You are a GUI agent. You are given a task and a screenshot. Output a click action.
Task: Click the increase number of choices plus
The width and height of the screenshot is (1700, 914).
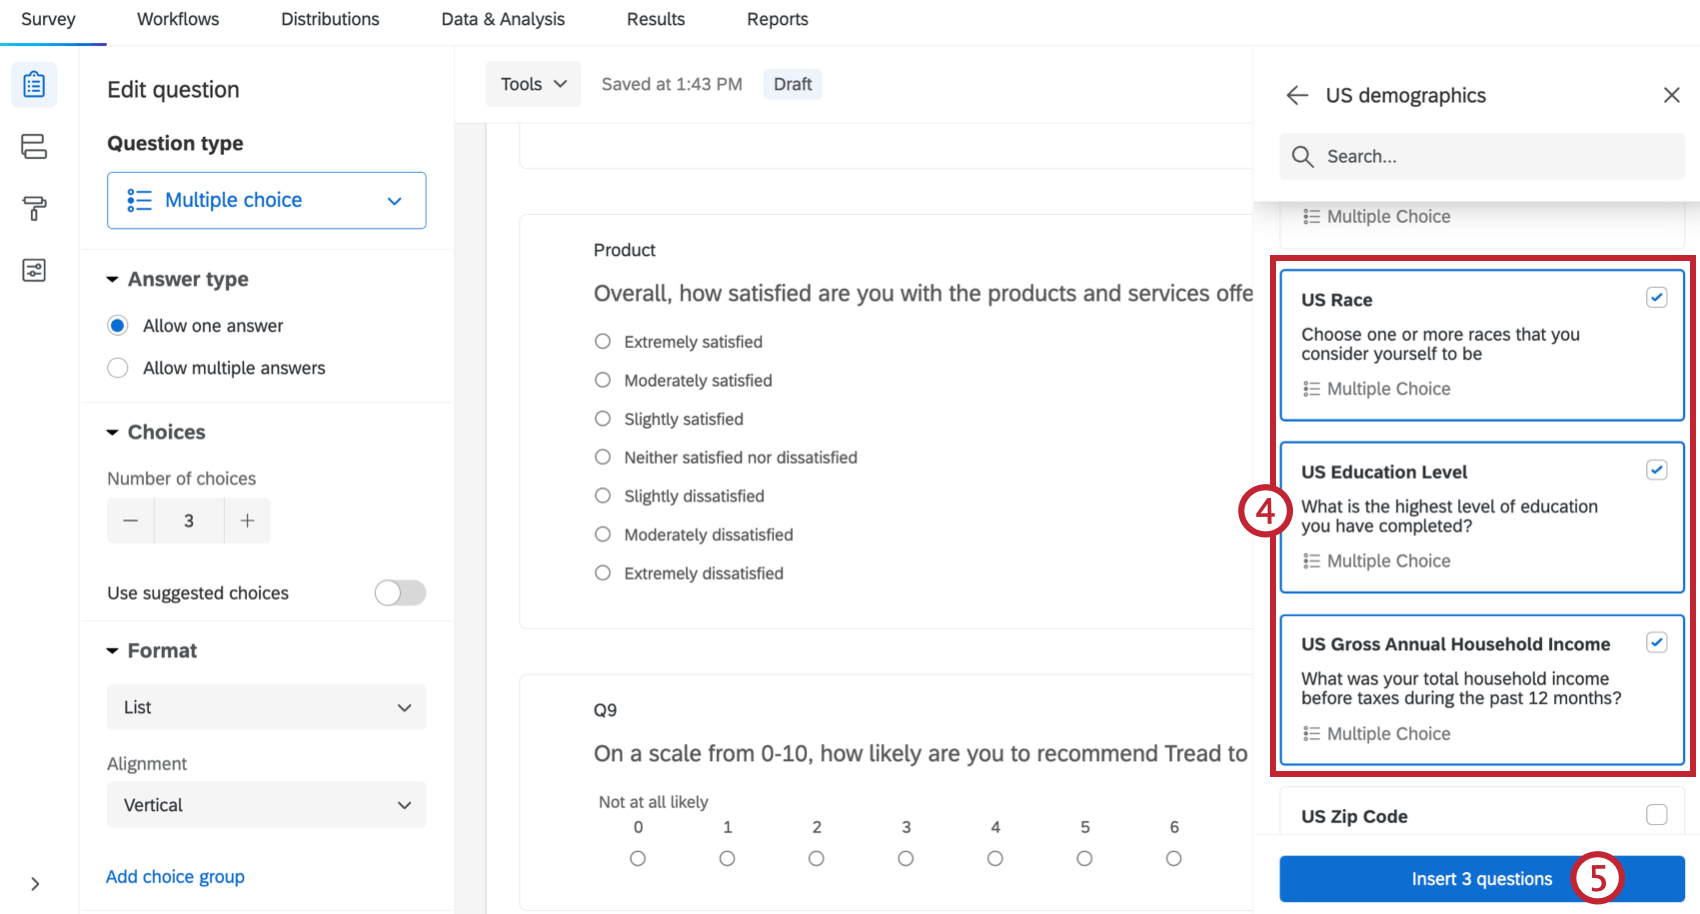pos(247,521)
